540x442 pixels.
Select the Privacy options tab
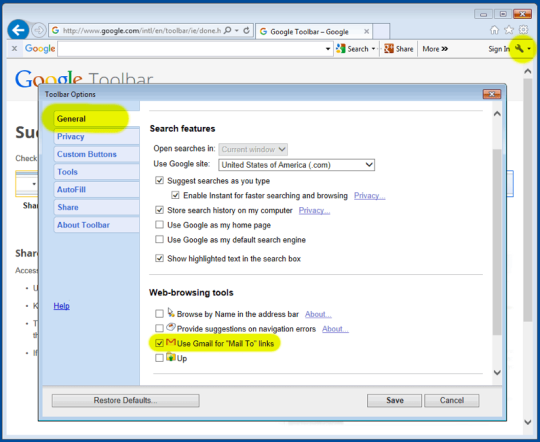point(96,136)
